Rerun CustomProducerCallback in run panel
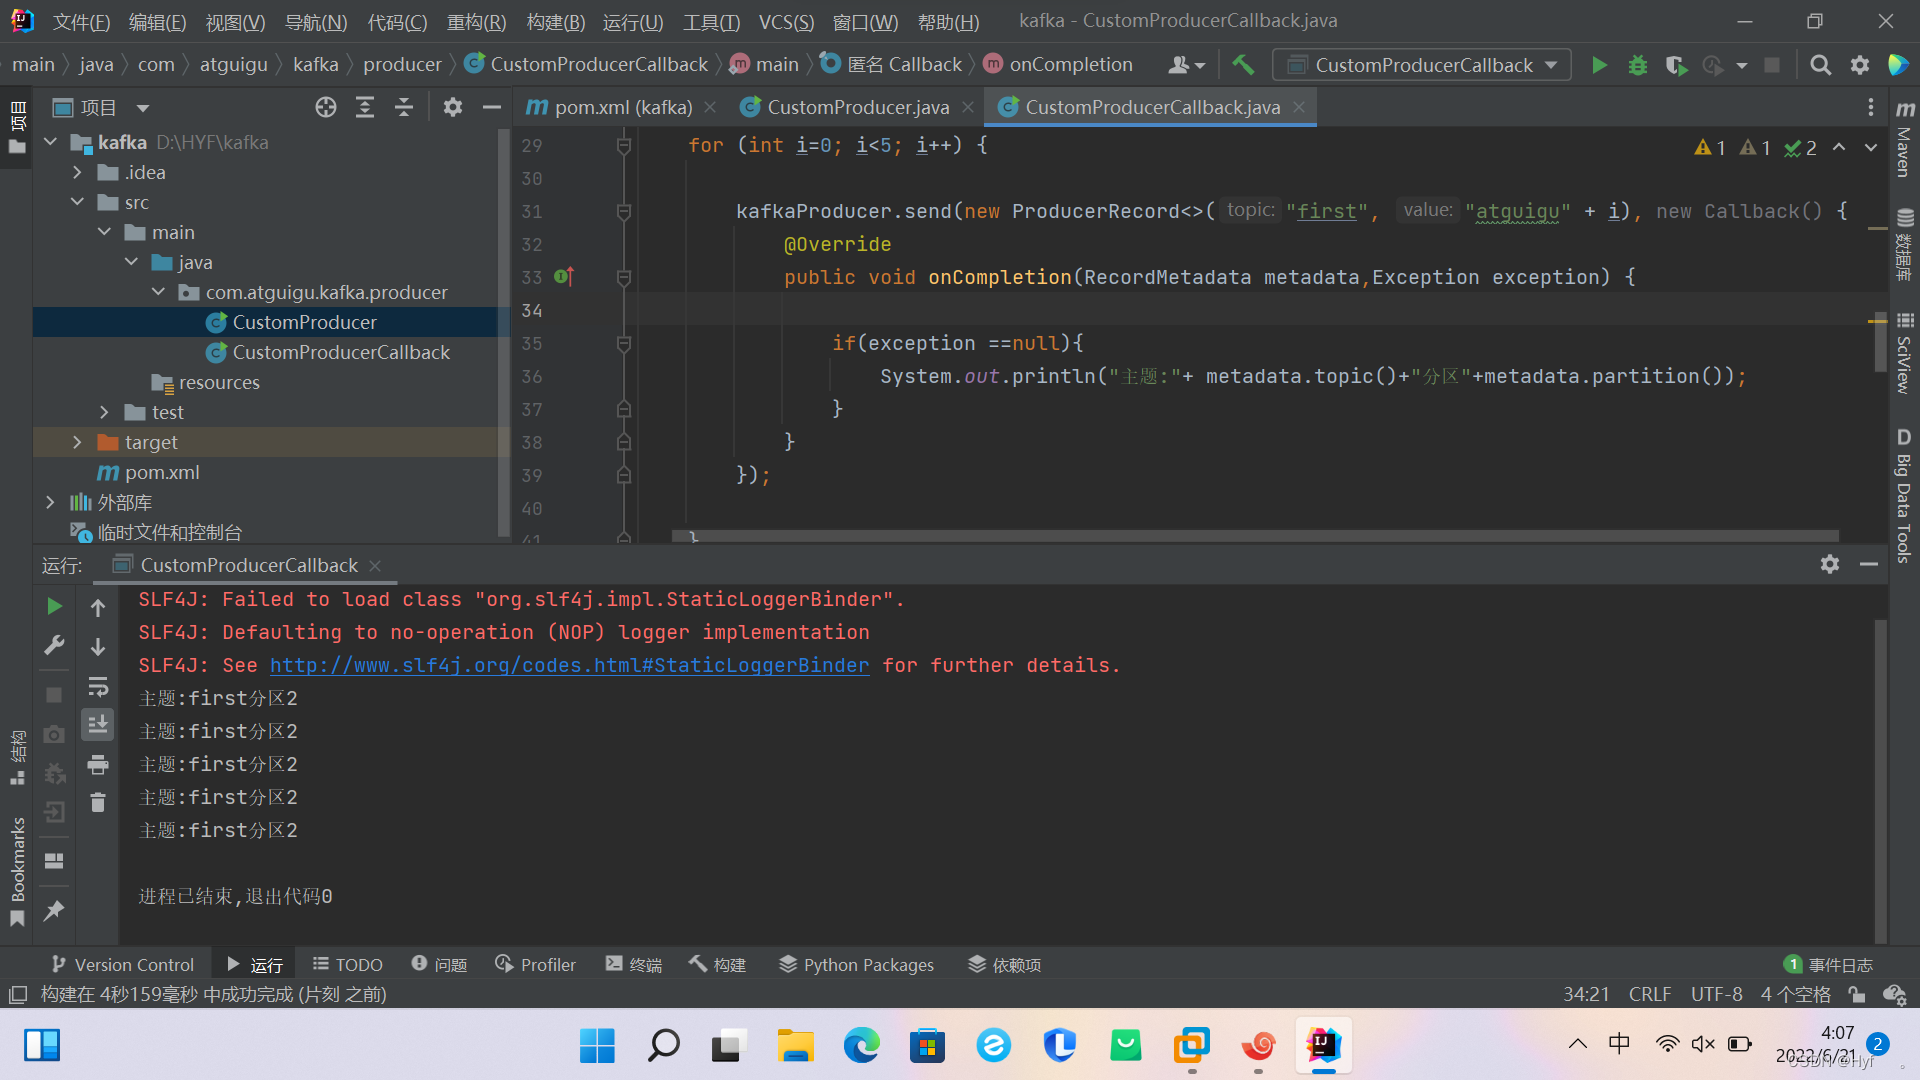The image size is (1920, 1080). tap(54, 606)
